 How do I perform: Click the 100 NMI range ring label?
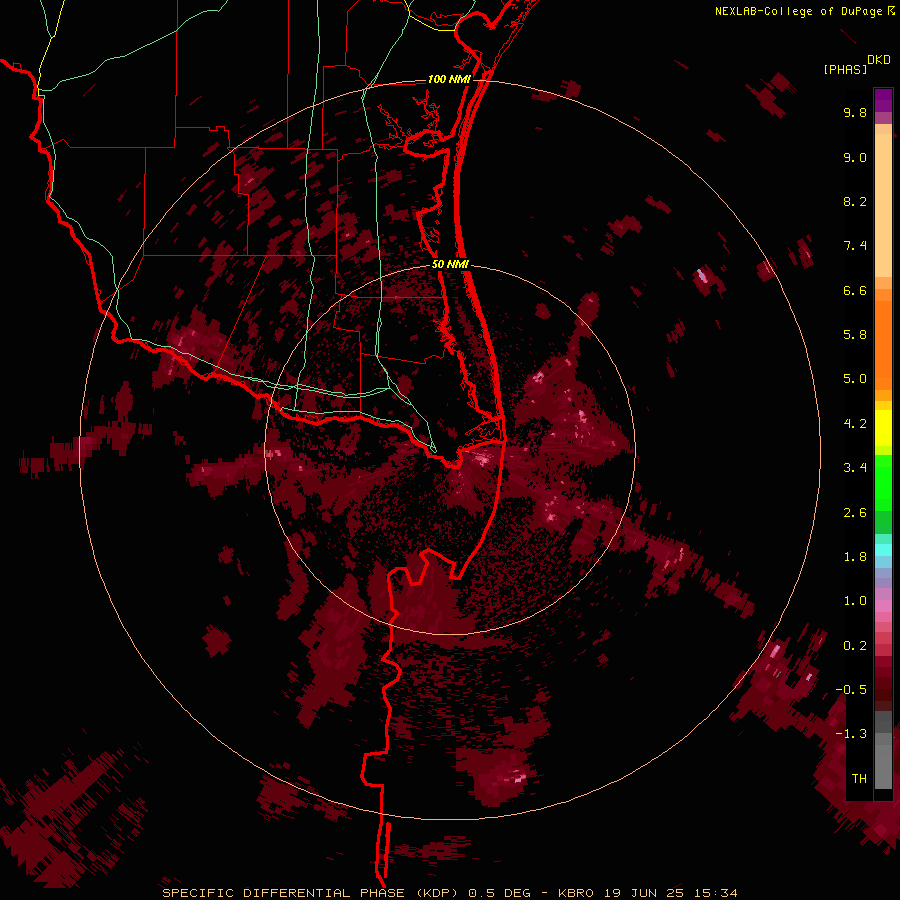click(x=449, y=79)
